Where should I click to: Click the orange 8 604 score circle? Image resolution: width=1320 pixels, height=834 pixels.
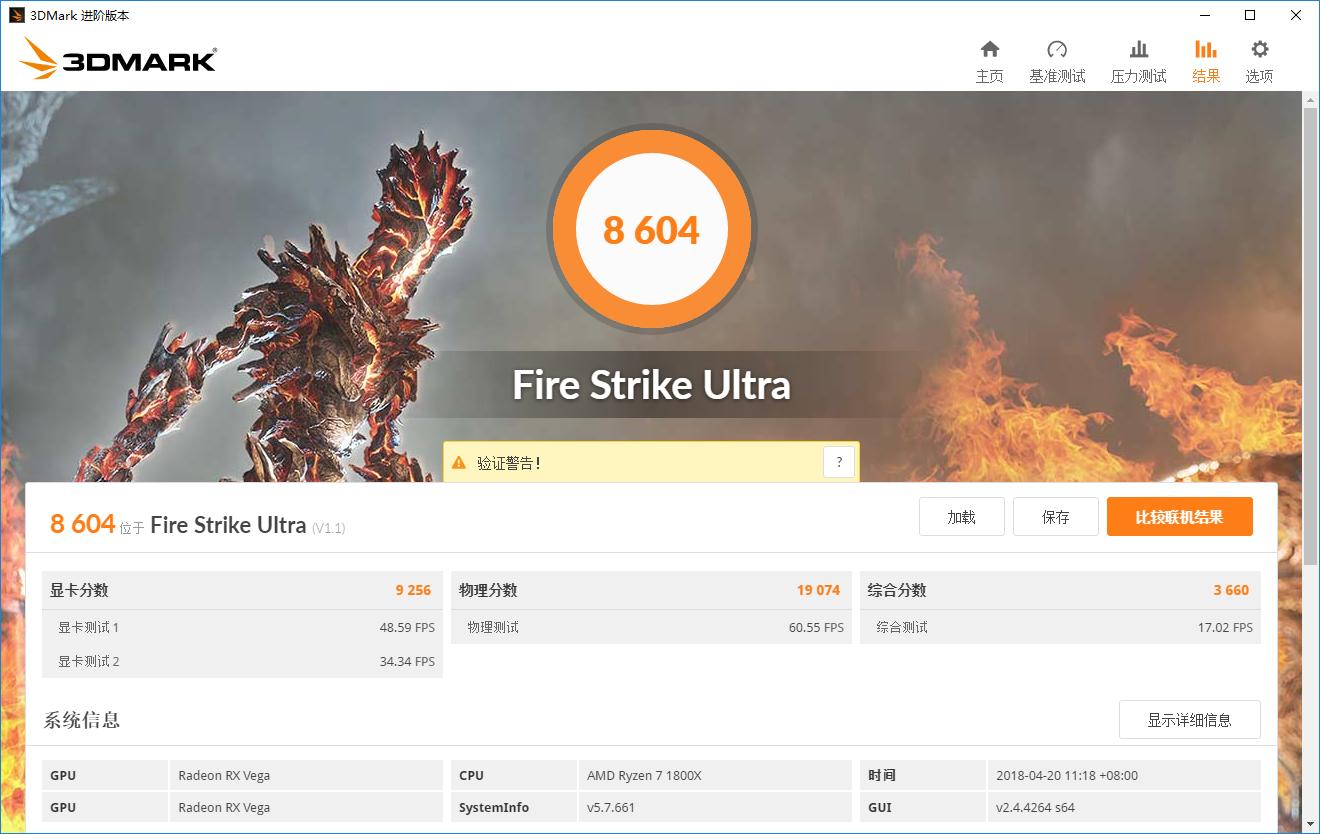coord(651,230)
